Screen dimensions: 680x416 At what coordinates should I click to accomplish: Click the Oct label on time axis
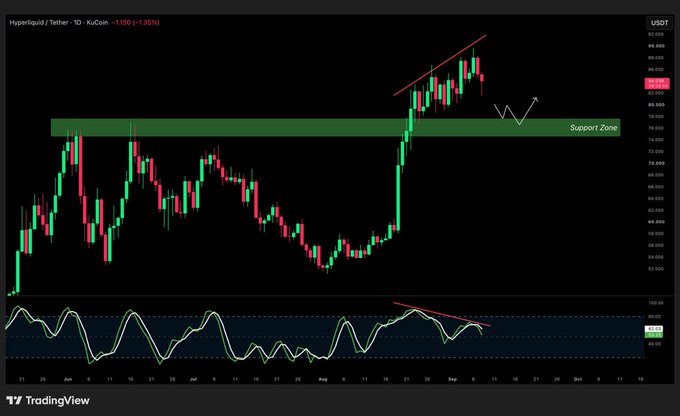click(578, 379)
